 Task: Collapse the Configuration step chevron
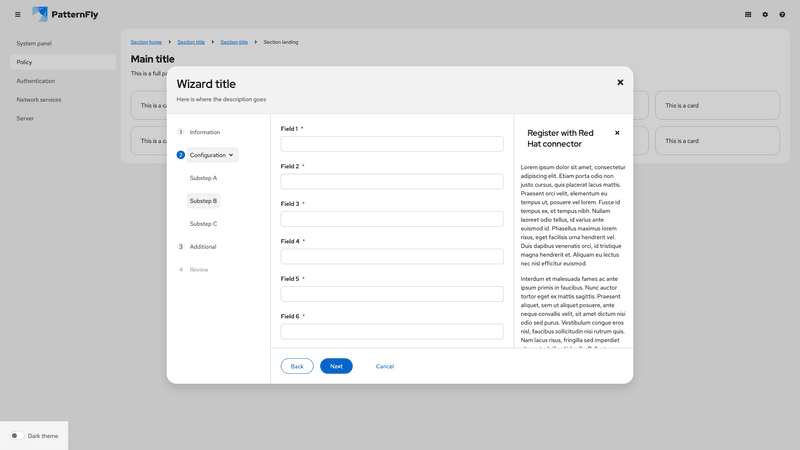pos(231,155)
